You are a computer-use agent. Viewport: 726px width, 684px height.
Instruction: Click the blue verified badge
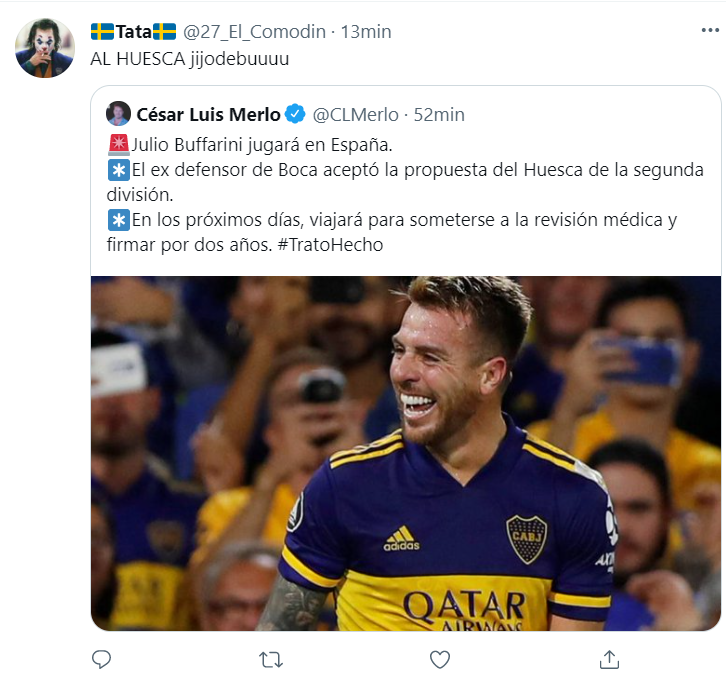tap(296, 114)
